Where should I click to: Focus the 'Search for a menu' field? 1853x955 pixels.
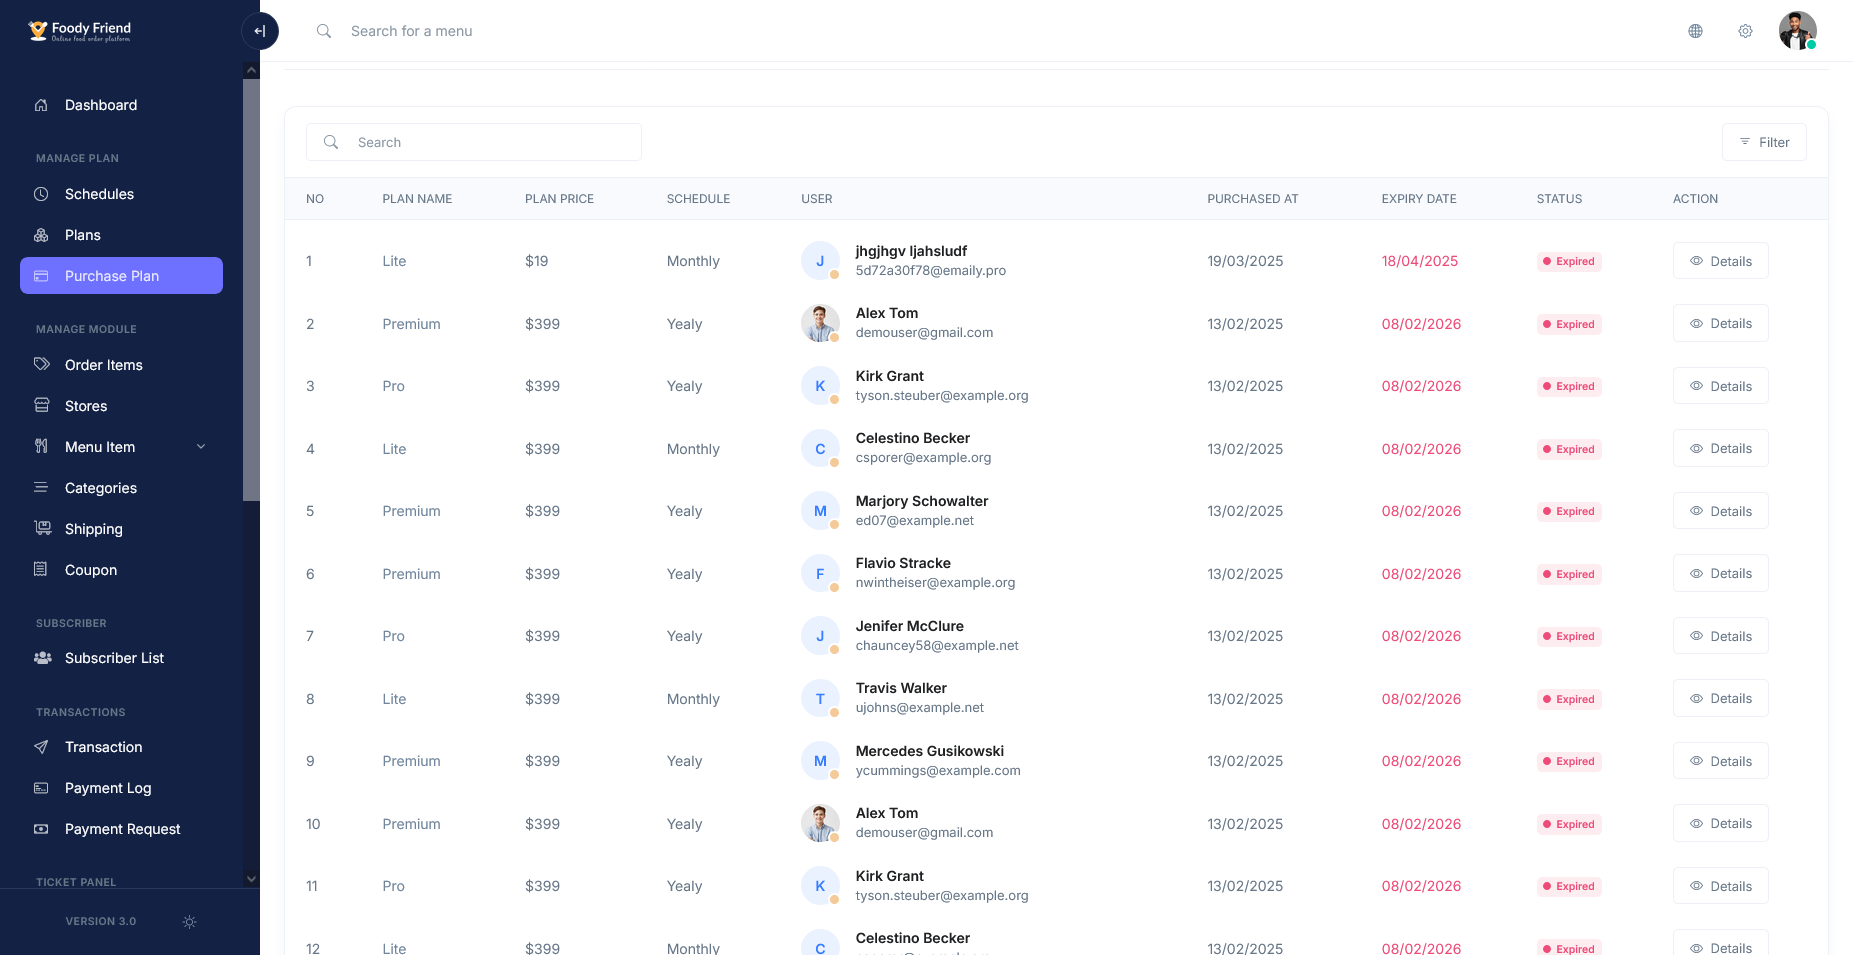click(411, 31)
